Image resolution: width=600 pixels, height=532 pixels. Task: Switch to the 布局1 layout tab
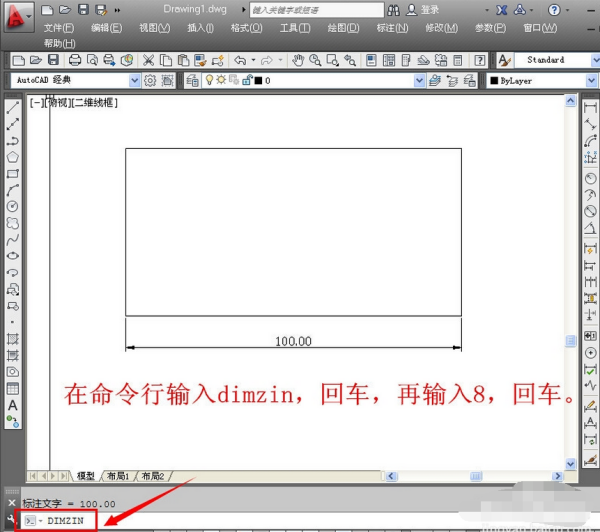tap(119, 476)
